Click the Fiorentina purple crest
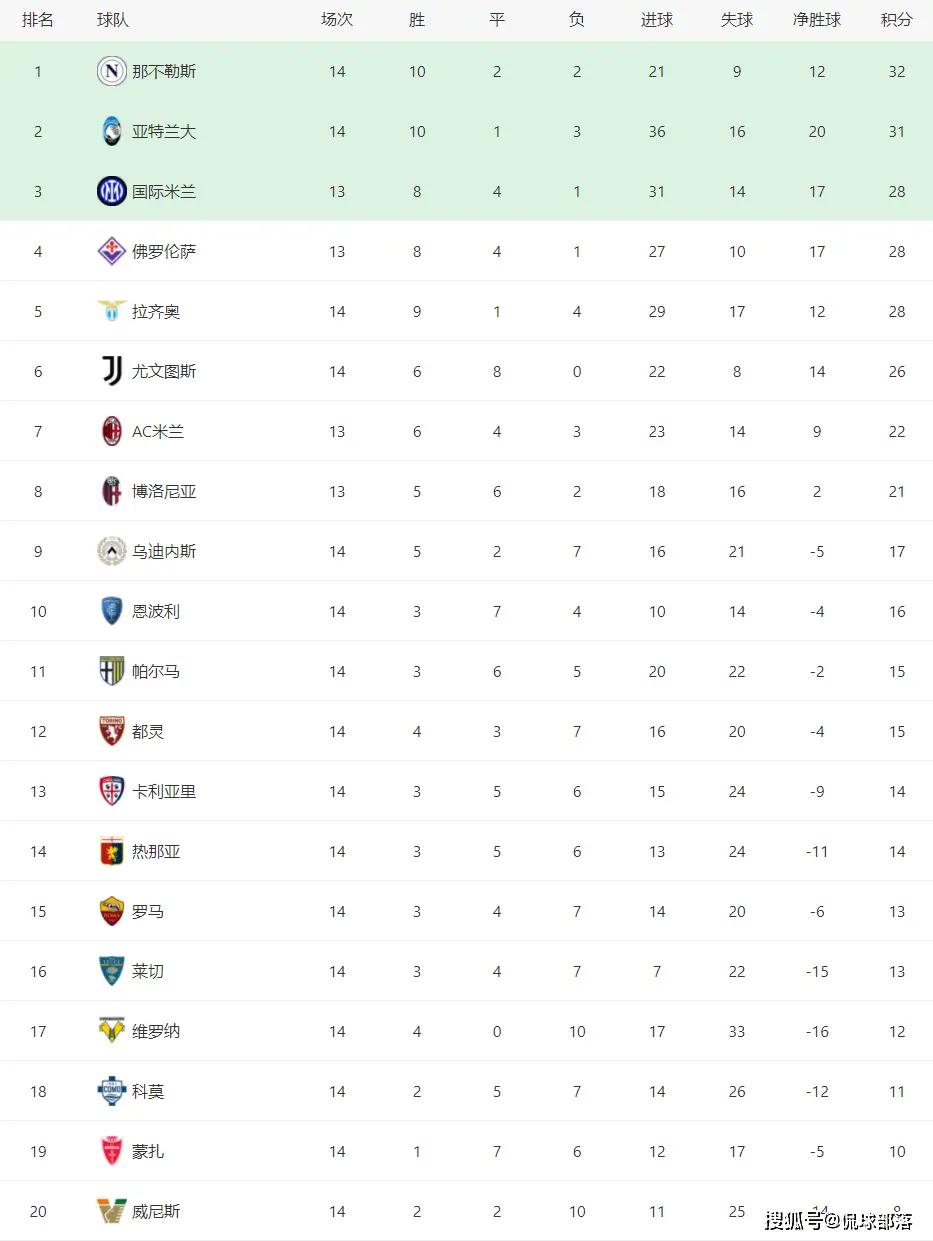The image size is (933, 1241). click(112, 251)
